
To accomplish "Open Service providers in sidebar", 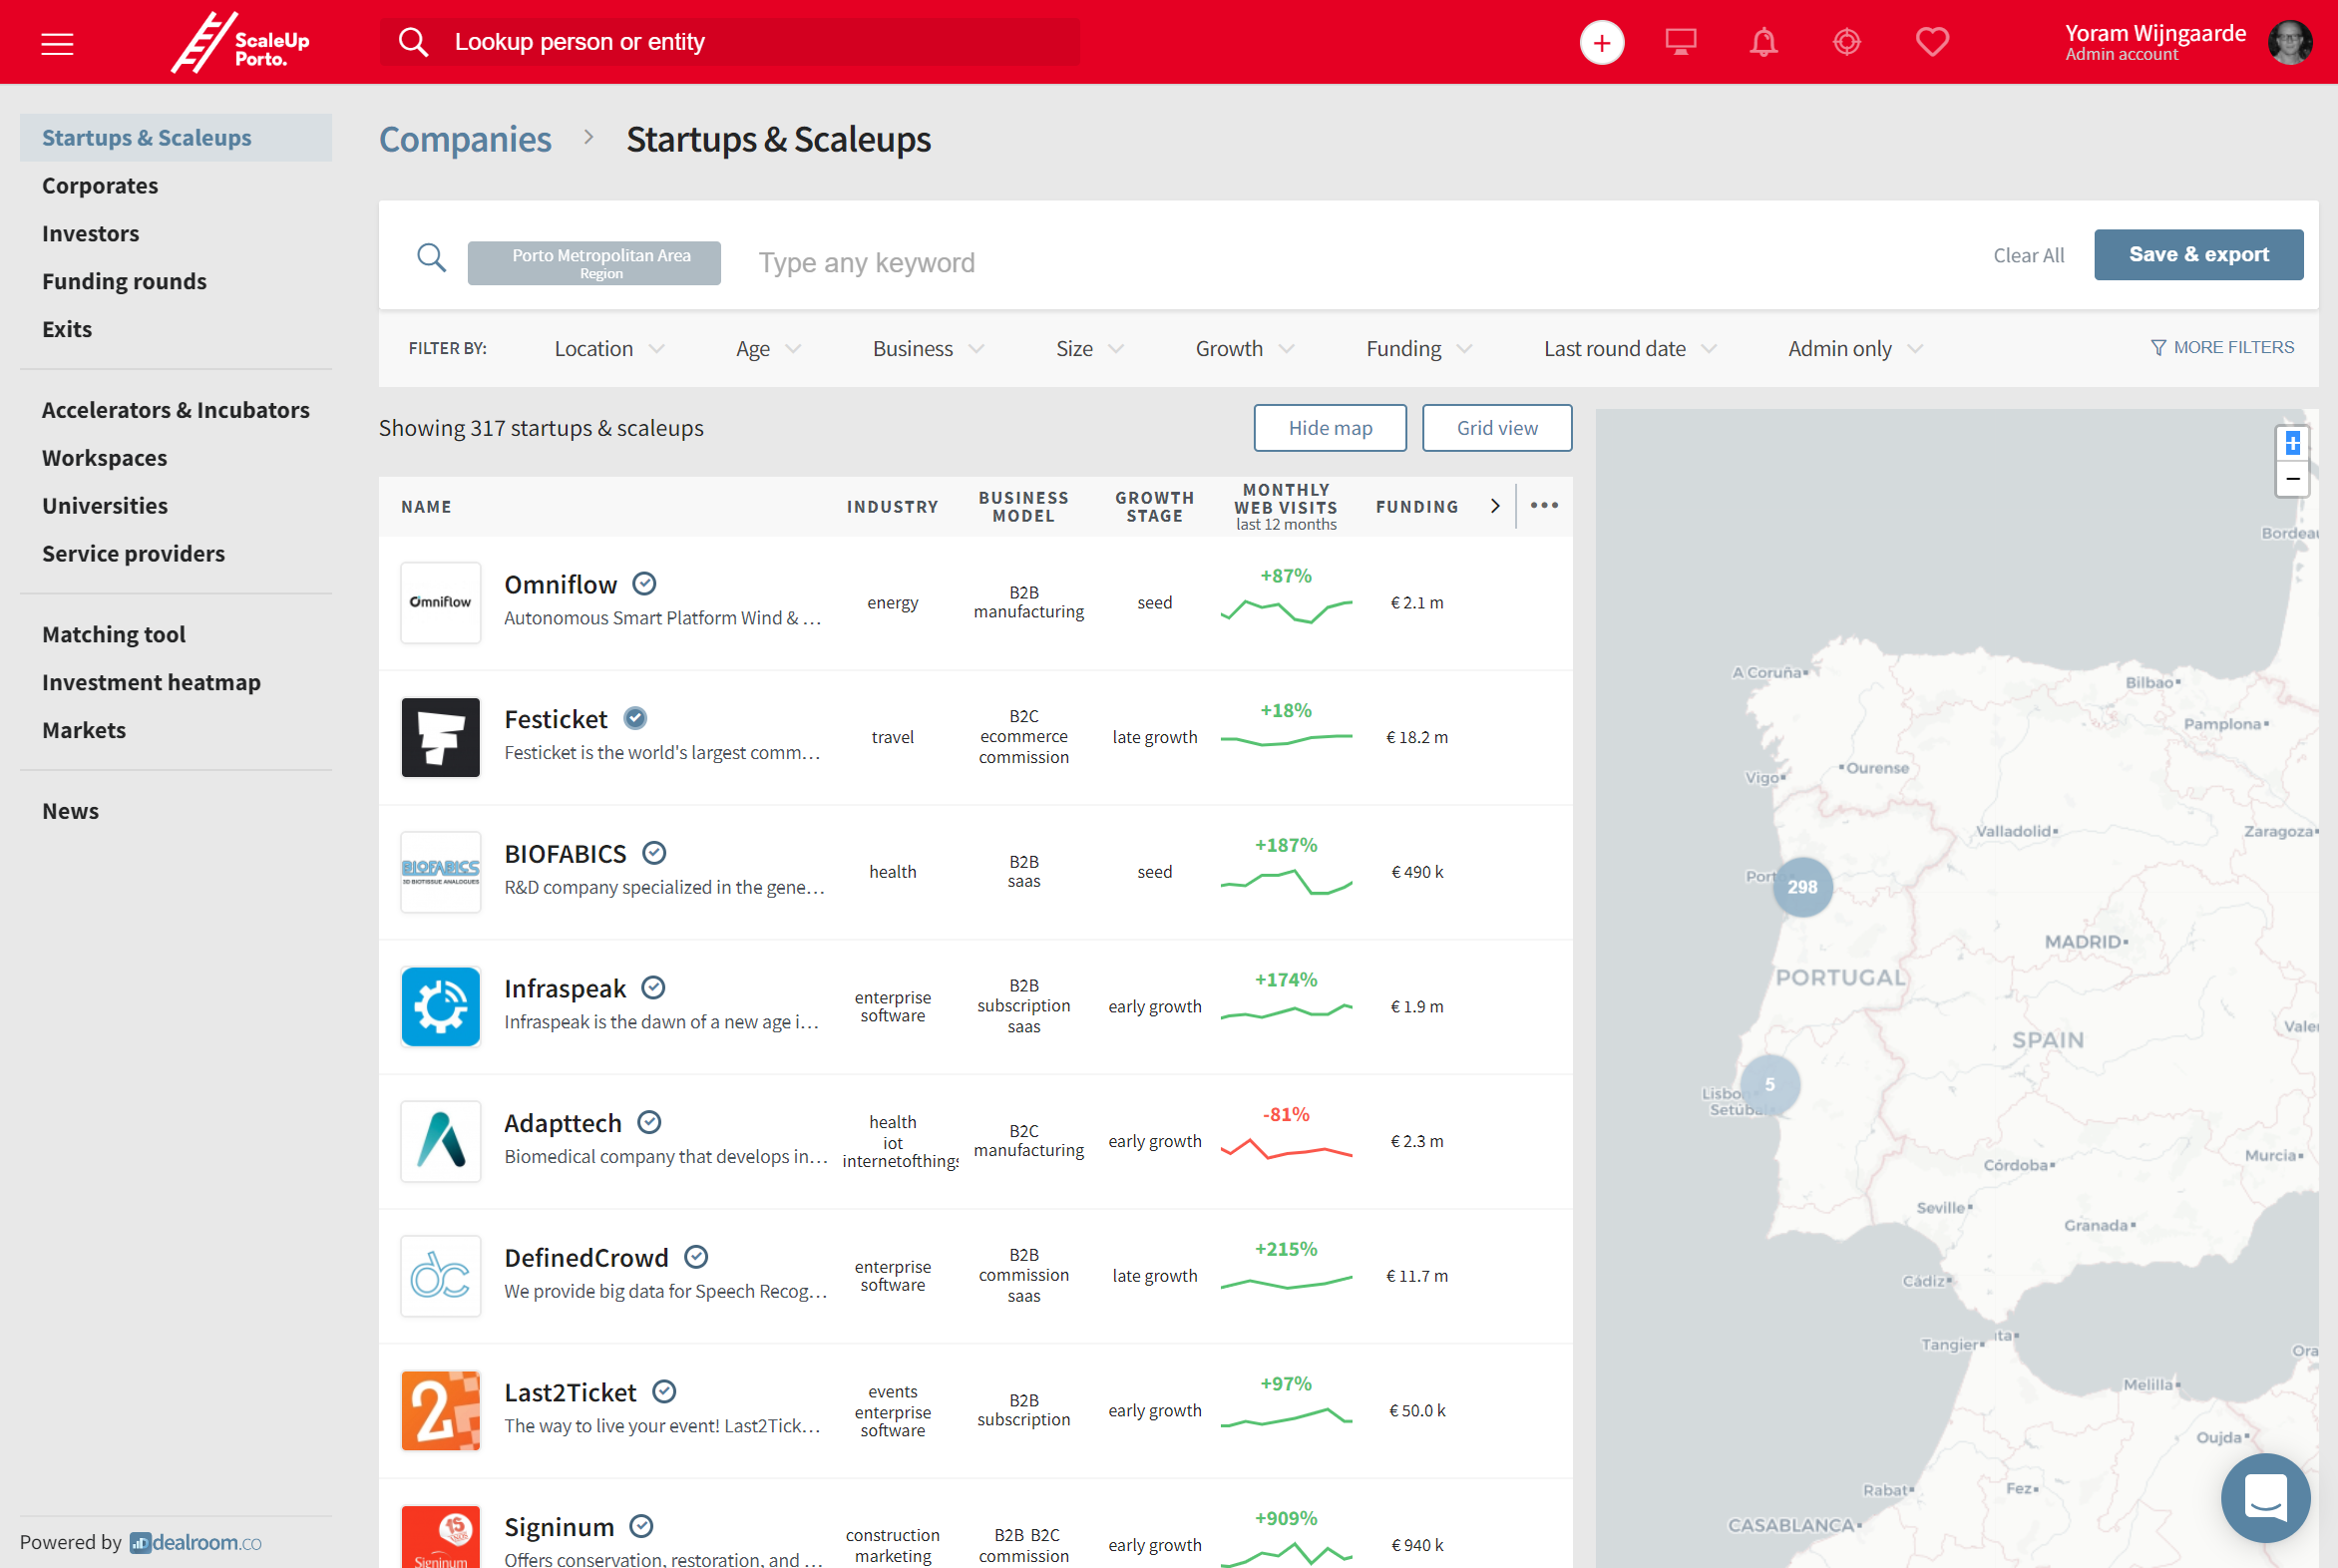I will [134, 554].
